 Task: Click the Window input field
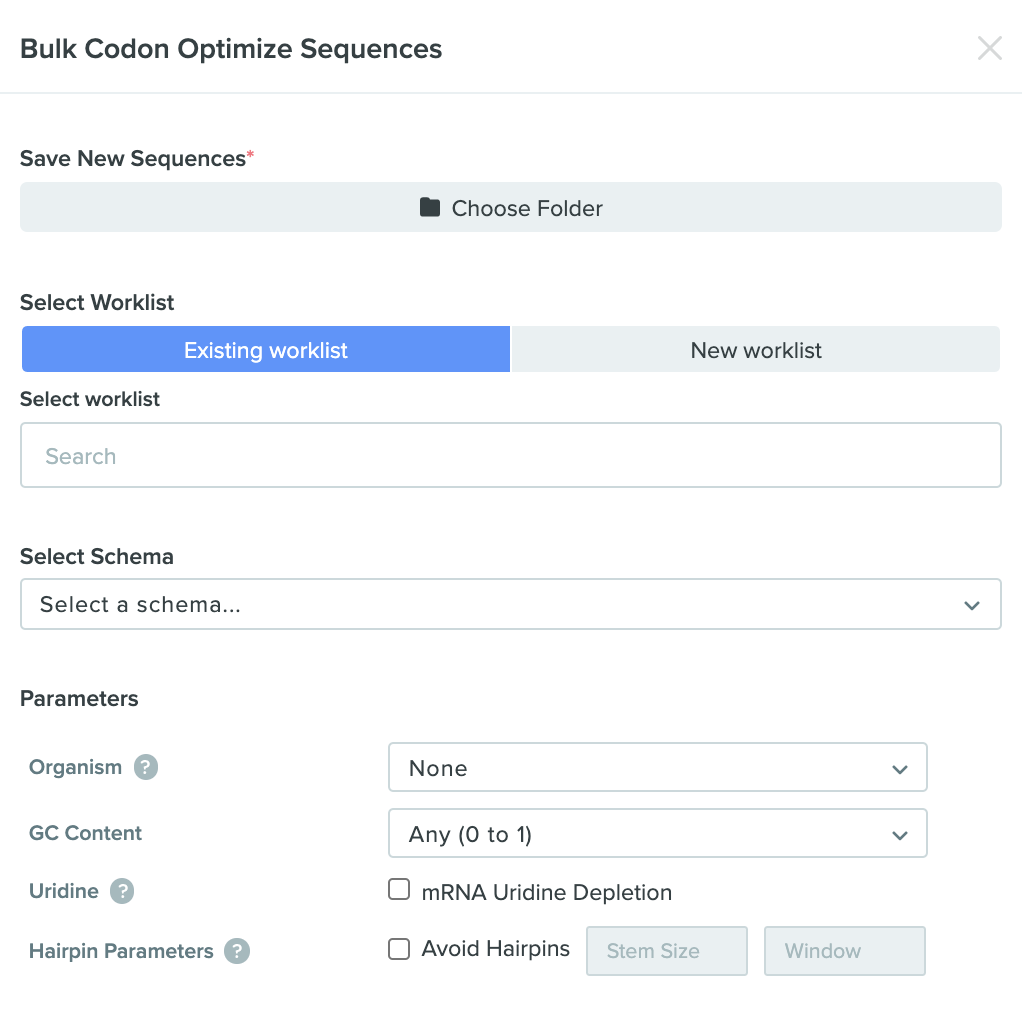[845, 951]
